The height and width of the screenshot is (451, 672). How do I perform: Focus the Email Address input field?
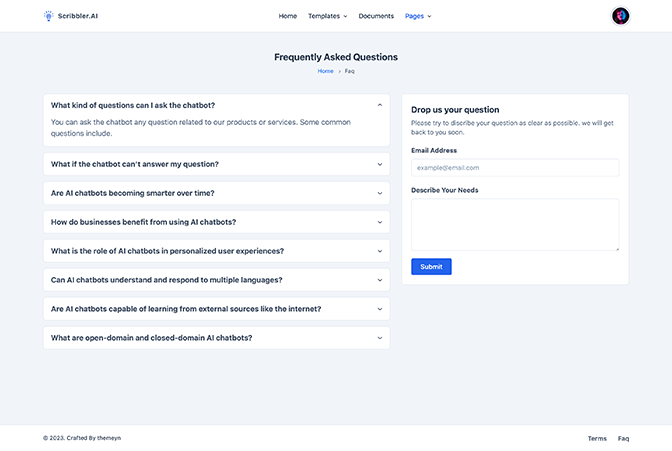[x=515, y=168]
